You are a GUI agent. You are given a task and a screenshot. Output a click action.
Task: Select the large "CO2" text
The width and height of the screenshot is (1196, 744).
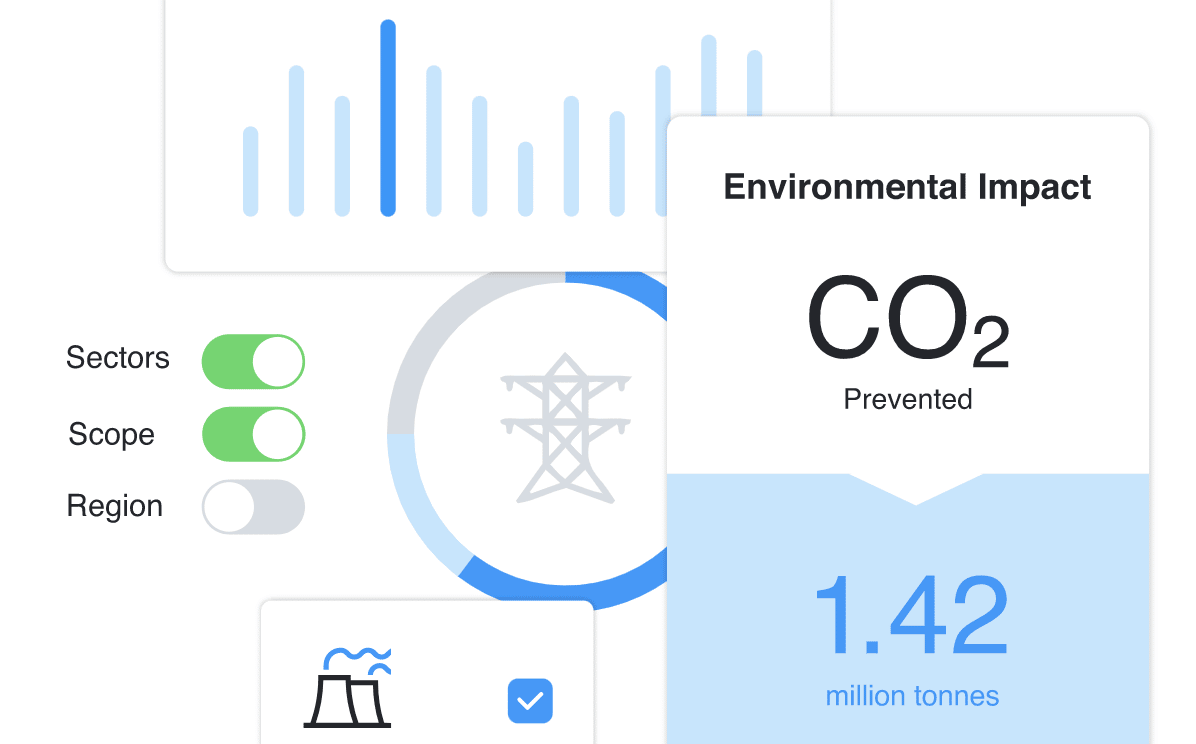[x=908, y=319]
